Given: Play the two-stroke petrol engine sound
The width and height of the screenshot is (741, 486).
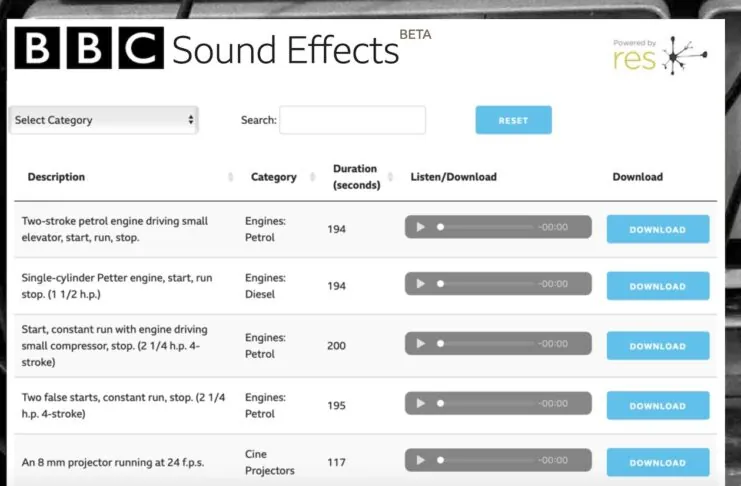Looking at the screenshot, I should (420, 228).
